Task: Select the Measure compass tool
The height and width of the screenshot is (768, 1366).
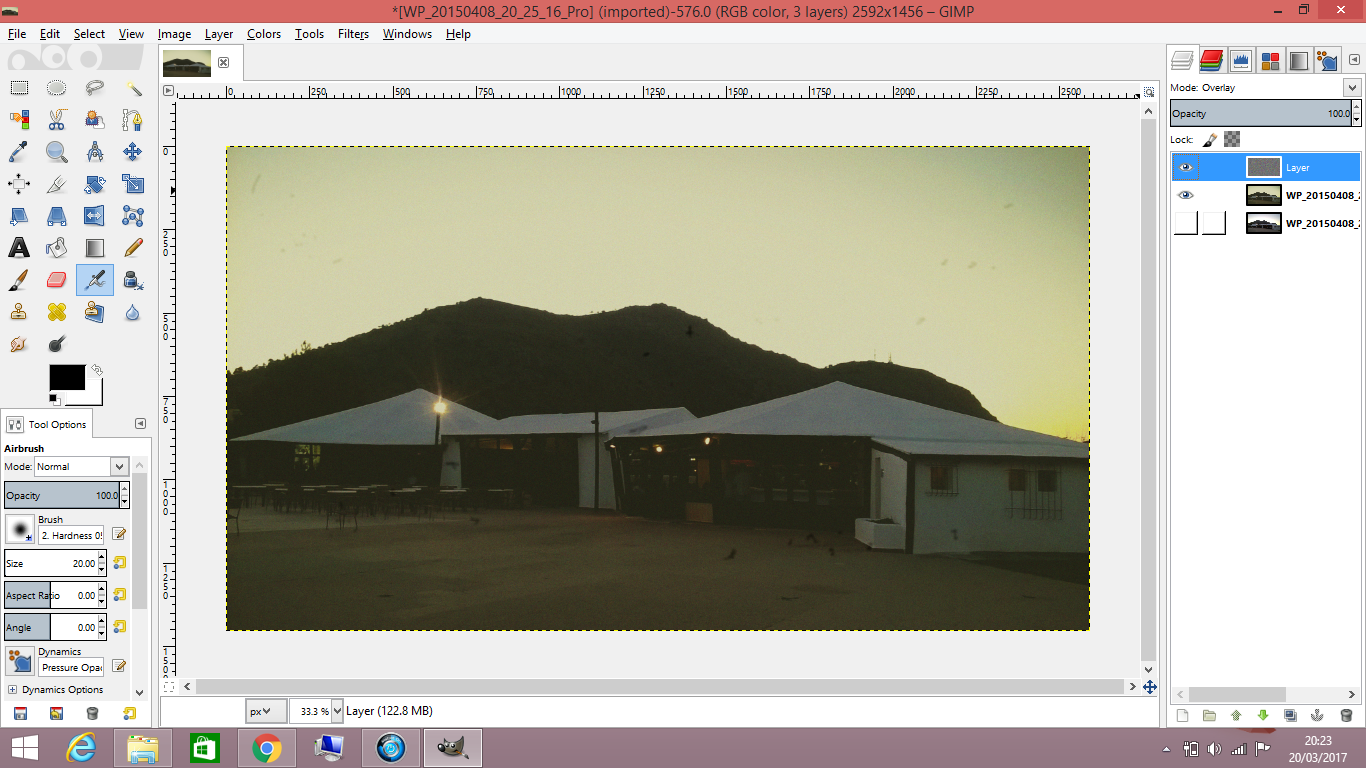Action: pyautogui.click(x=95, y=152)
